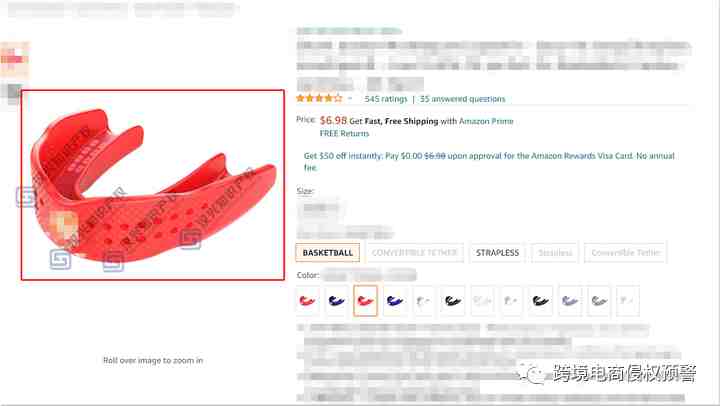Image resolution: width=720 pixels, height=406 pixels.
Task: Open the 545 ratings link
Action: tap(386, 99)
